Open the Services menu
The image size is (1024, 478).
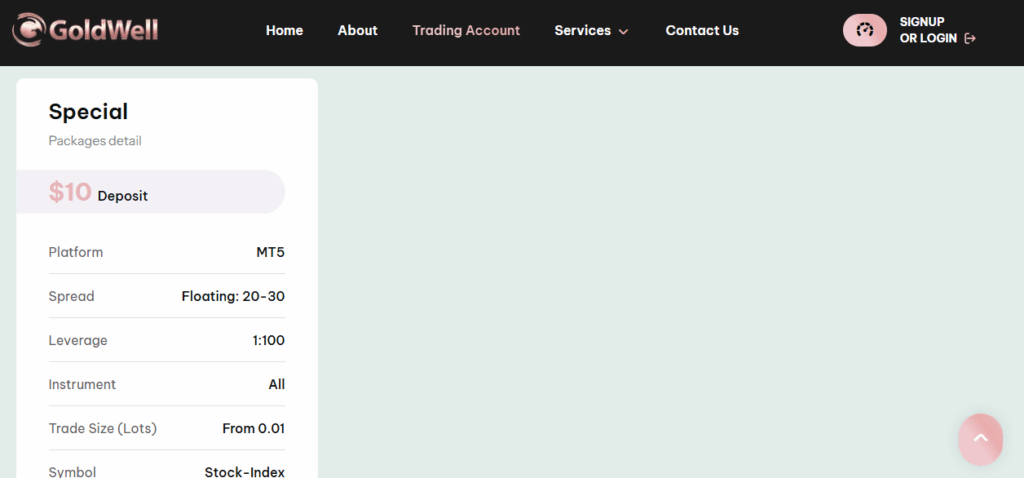(583, 31)
